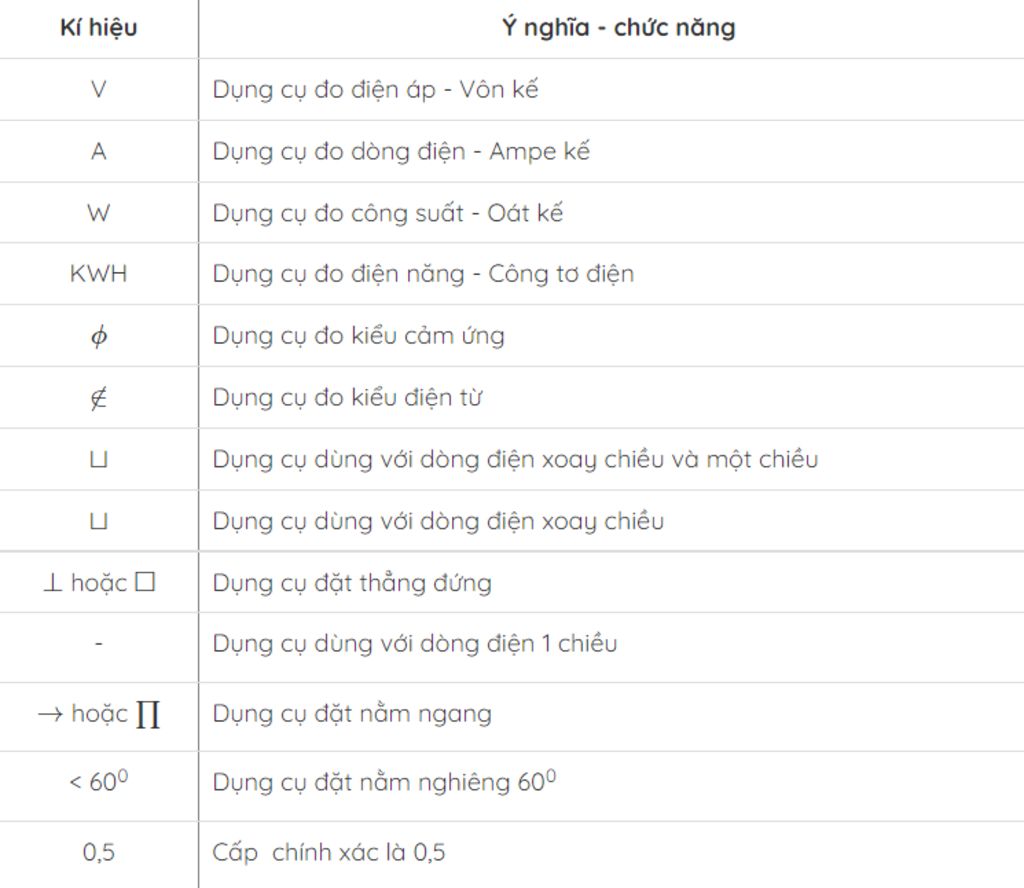Viewport: 1024px width, 888px height.
Task: Click the ∏ horizontal placement symbol
Action: point(148,714)
